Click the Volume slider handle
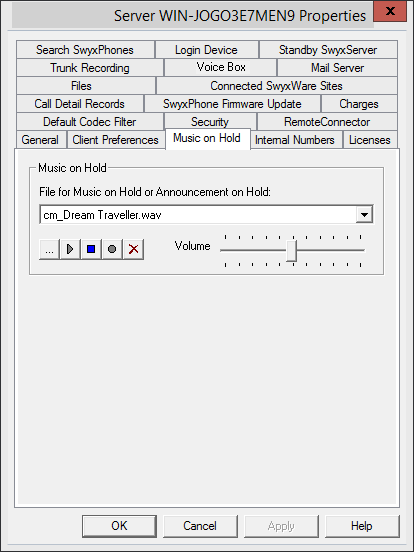Viewport: 414px width, 552px height. click(x=291, y=251)
